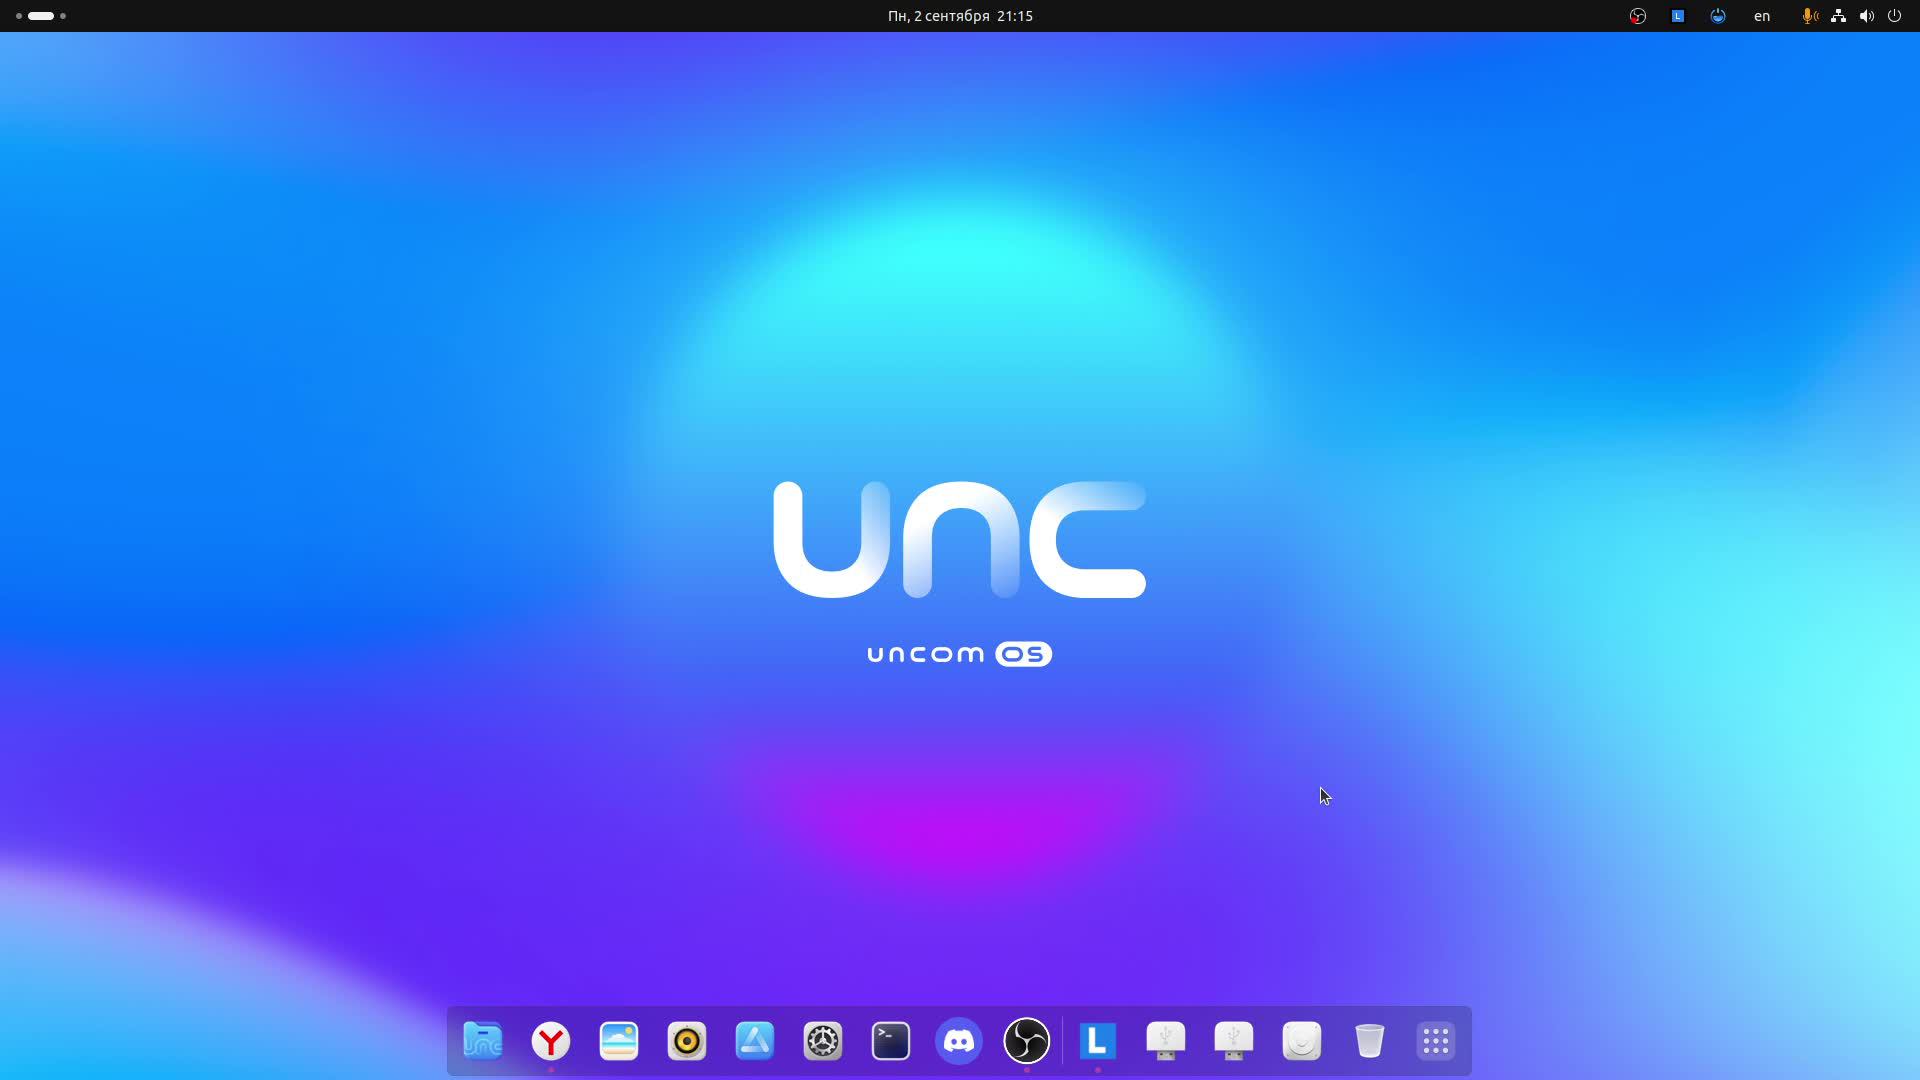This screenshot has height=1080, width=1920.
Task: Open the date and time calendar menu
Action: pyautogui.click(x=960, y=16)
